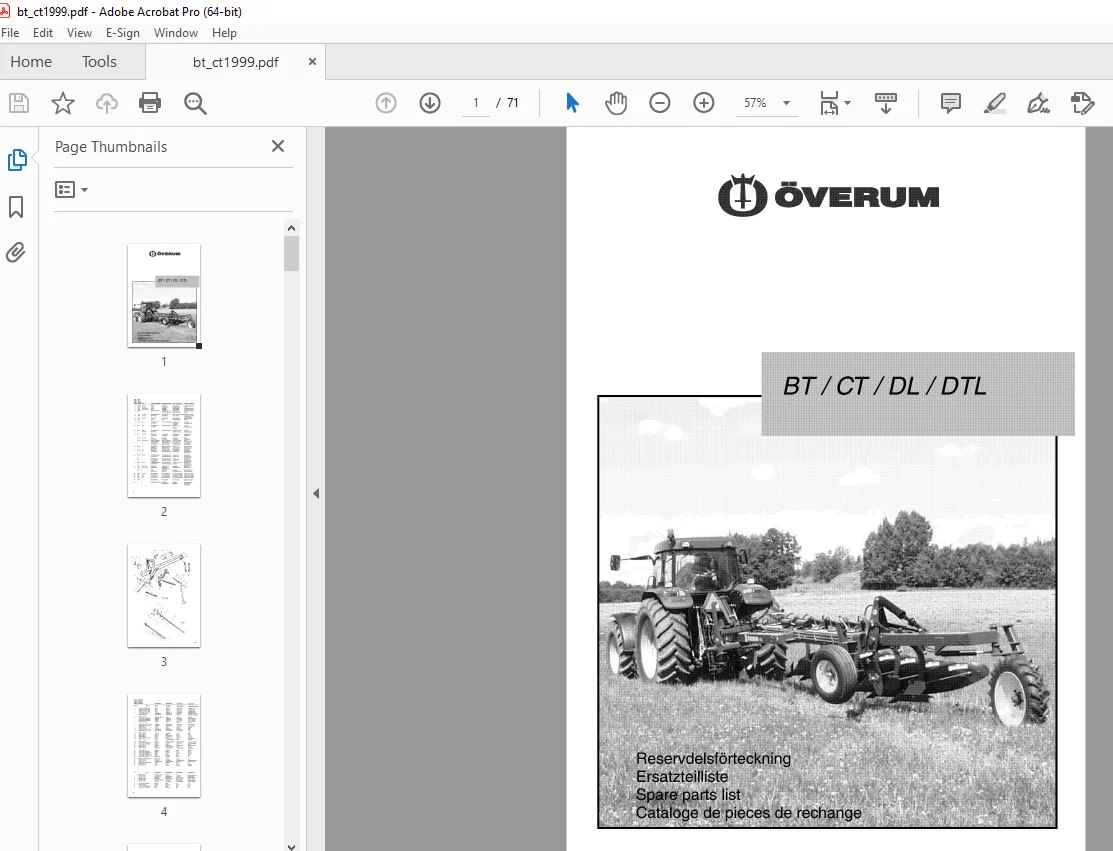This screenshot has width=1113, height=851.
Task: Select page 3 thumbnail
Action: pyautogui.click(x=164, y=595)
